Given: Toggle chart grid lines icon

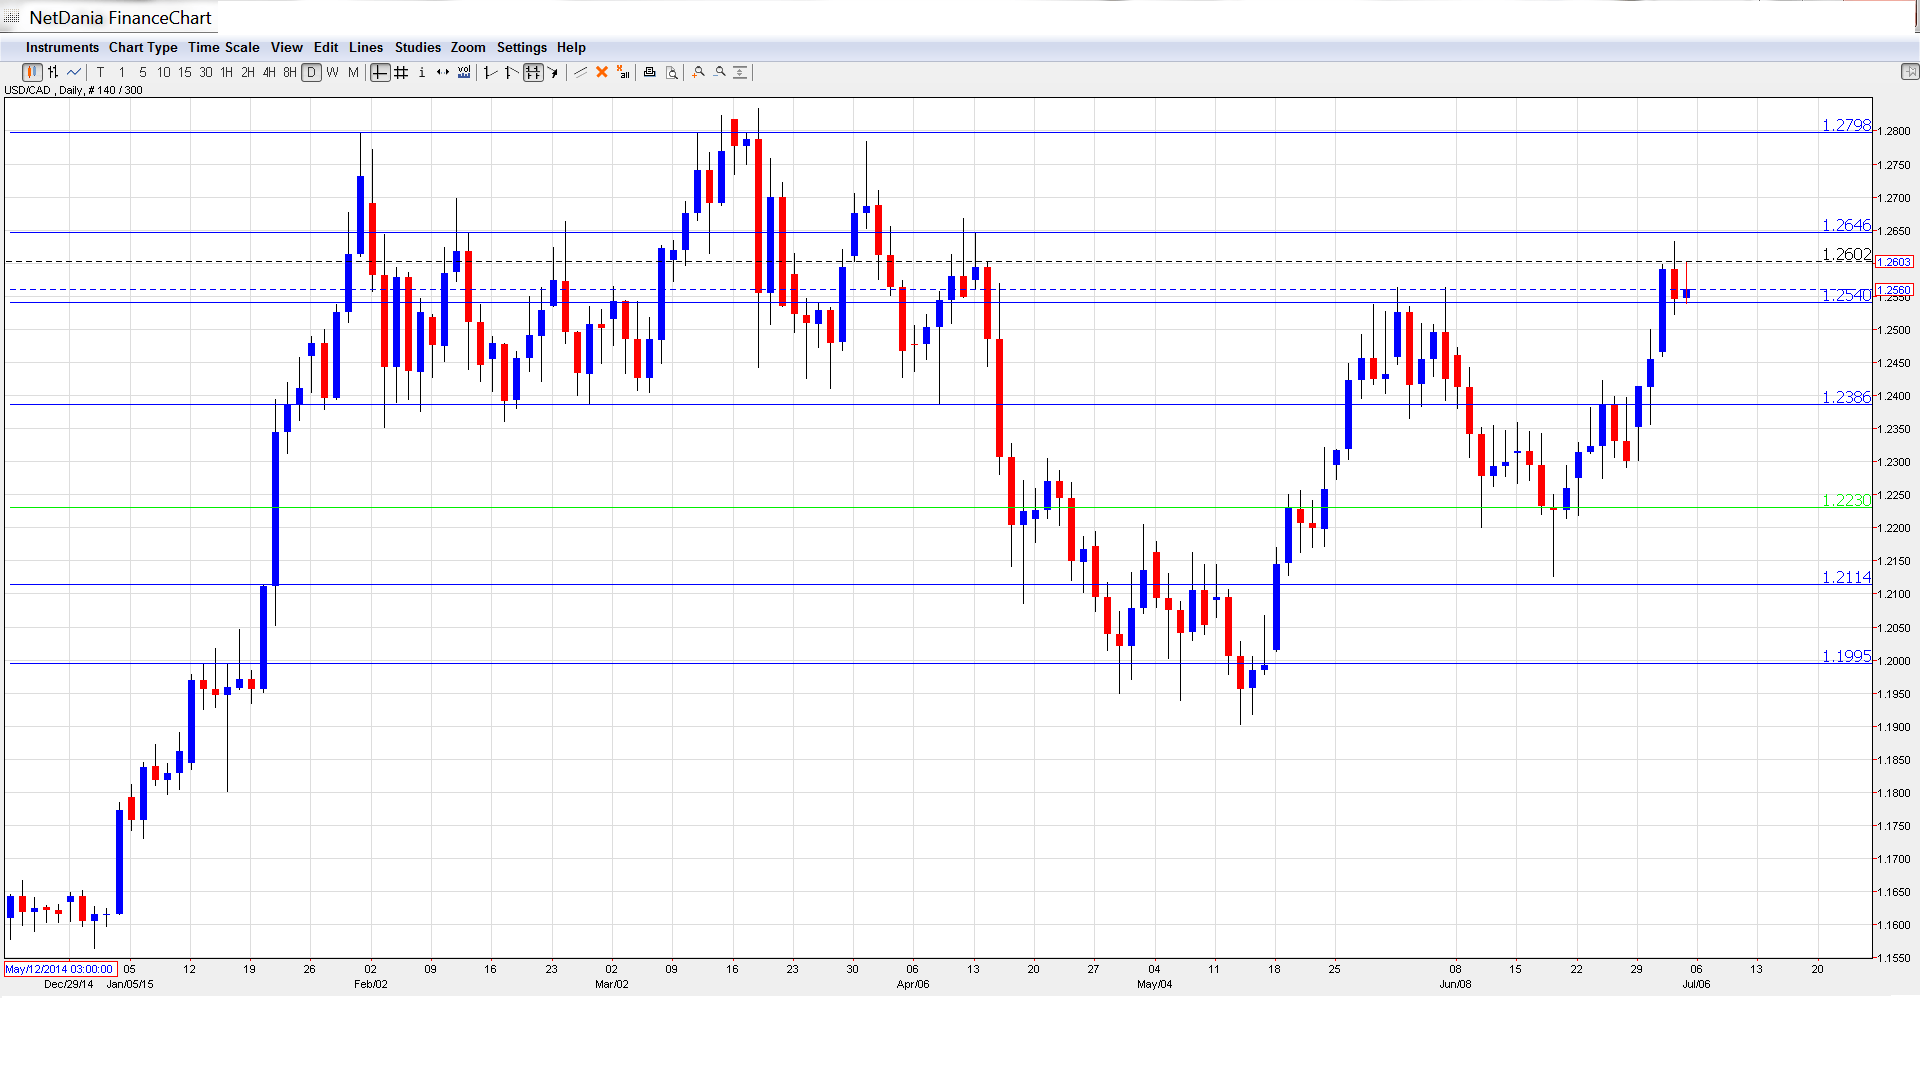Looking at the screenshot, I should pyautogui.click(x=401, y=72).
